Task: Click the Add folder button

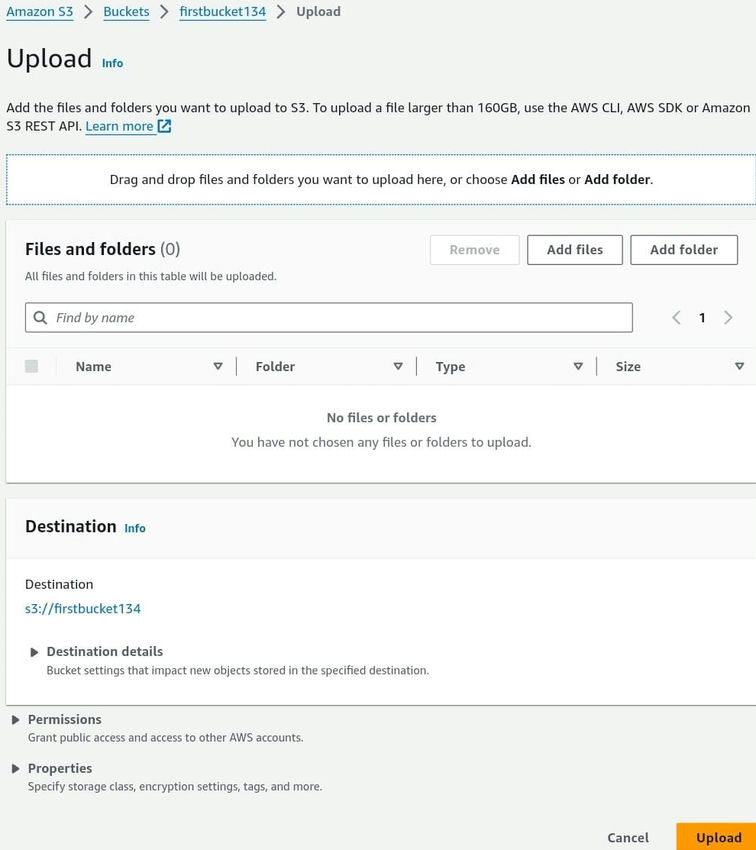Action: click(684, 250)
